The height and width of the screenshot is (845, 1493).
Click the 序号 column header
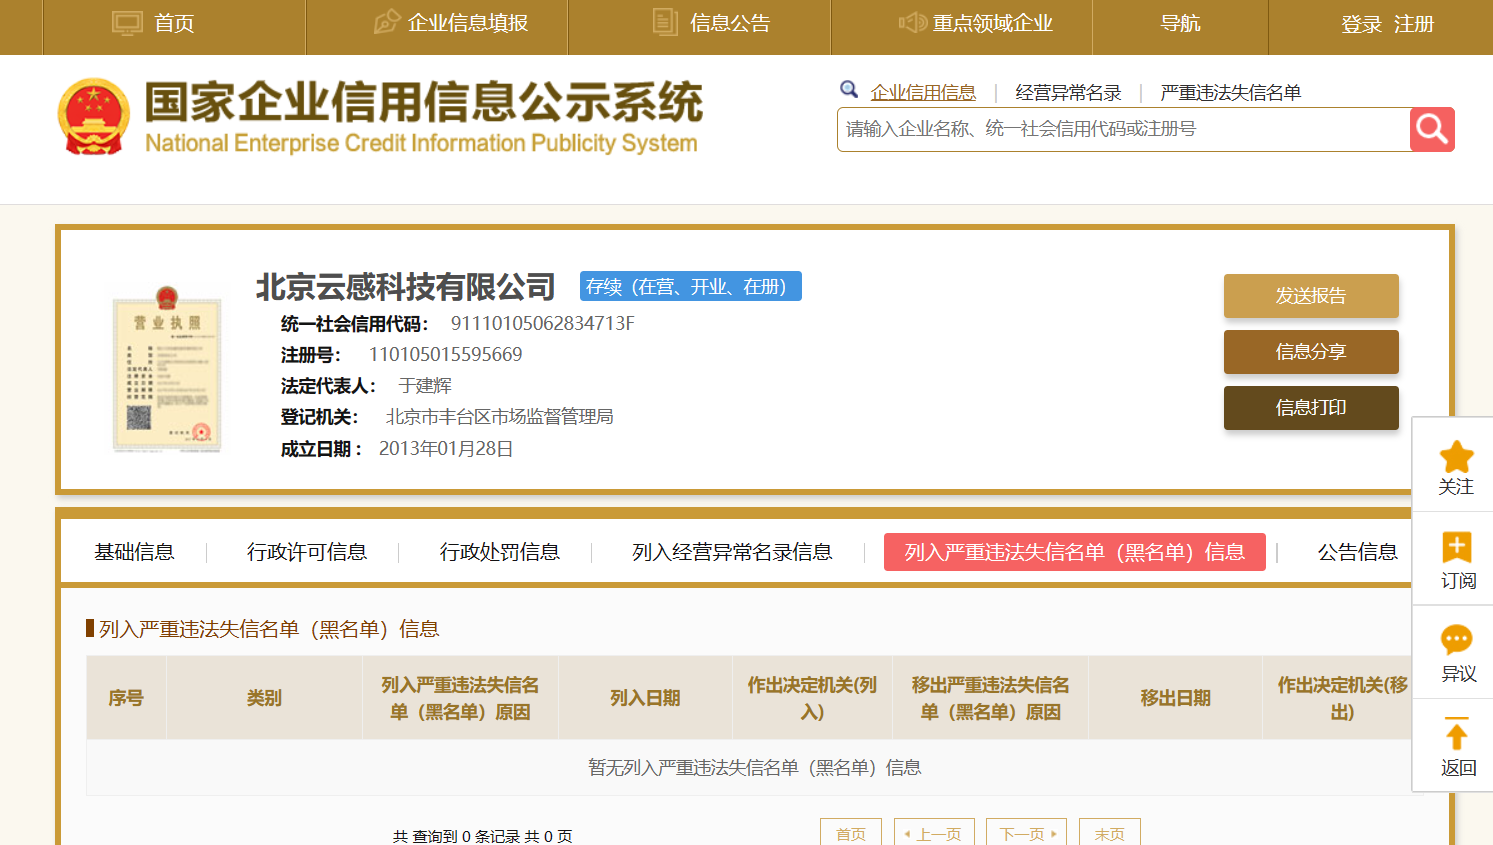(126, 698)
